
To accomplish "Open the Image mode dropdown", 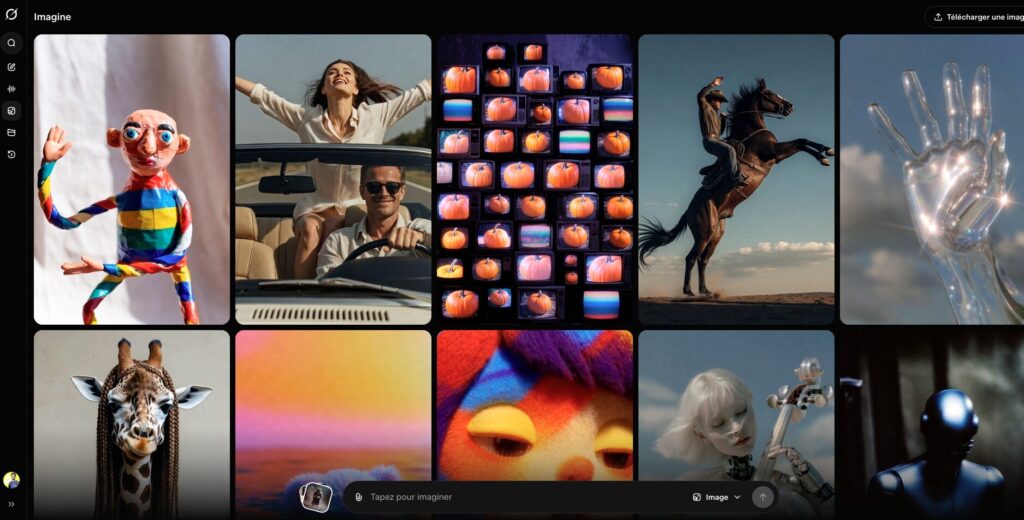I will [x=716, y=497].
